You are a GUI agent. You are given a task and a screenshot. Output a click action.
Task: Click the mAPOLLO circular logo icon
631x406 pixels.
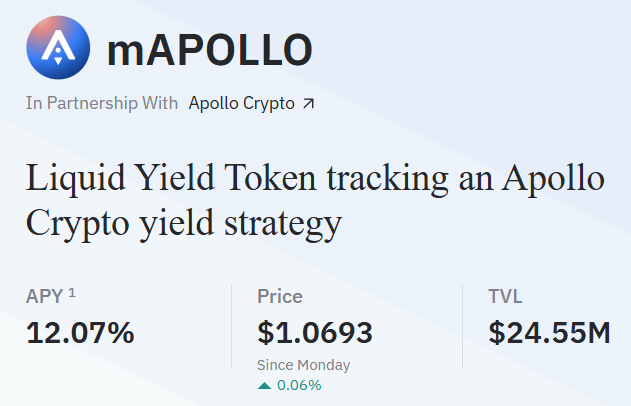(58, 48)
